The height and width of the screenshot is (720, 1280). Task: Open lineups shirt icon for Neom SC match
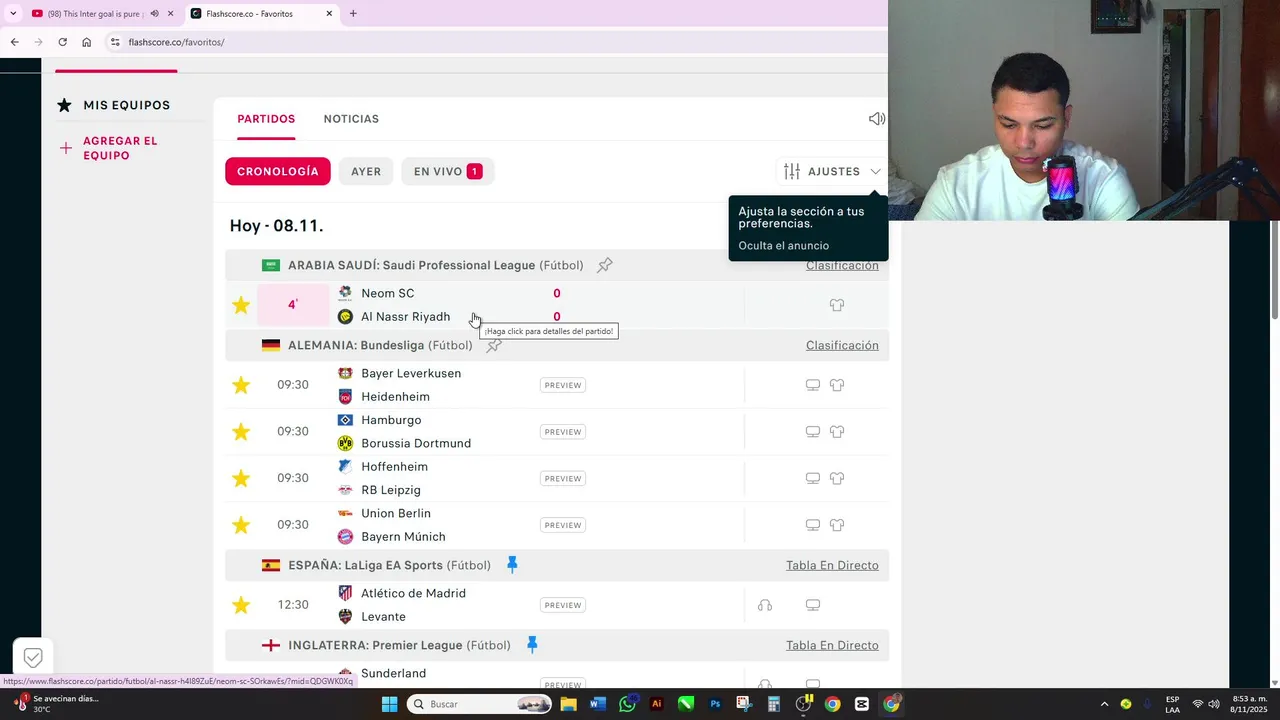pyautogui.click(x=837, y=305)
